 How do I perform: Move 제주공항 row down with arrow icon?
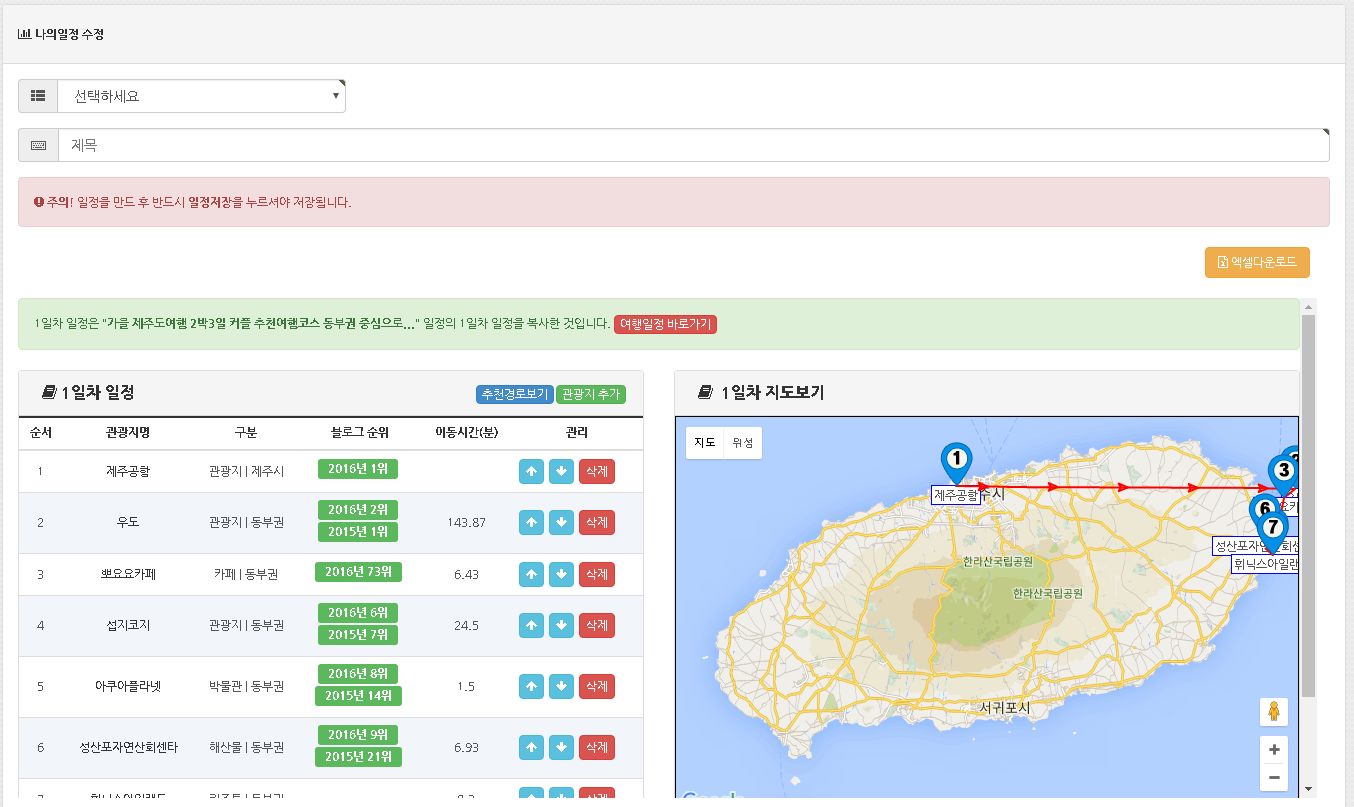[x=561, y=471]
